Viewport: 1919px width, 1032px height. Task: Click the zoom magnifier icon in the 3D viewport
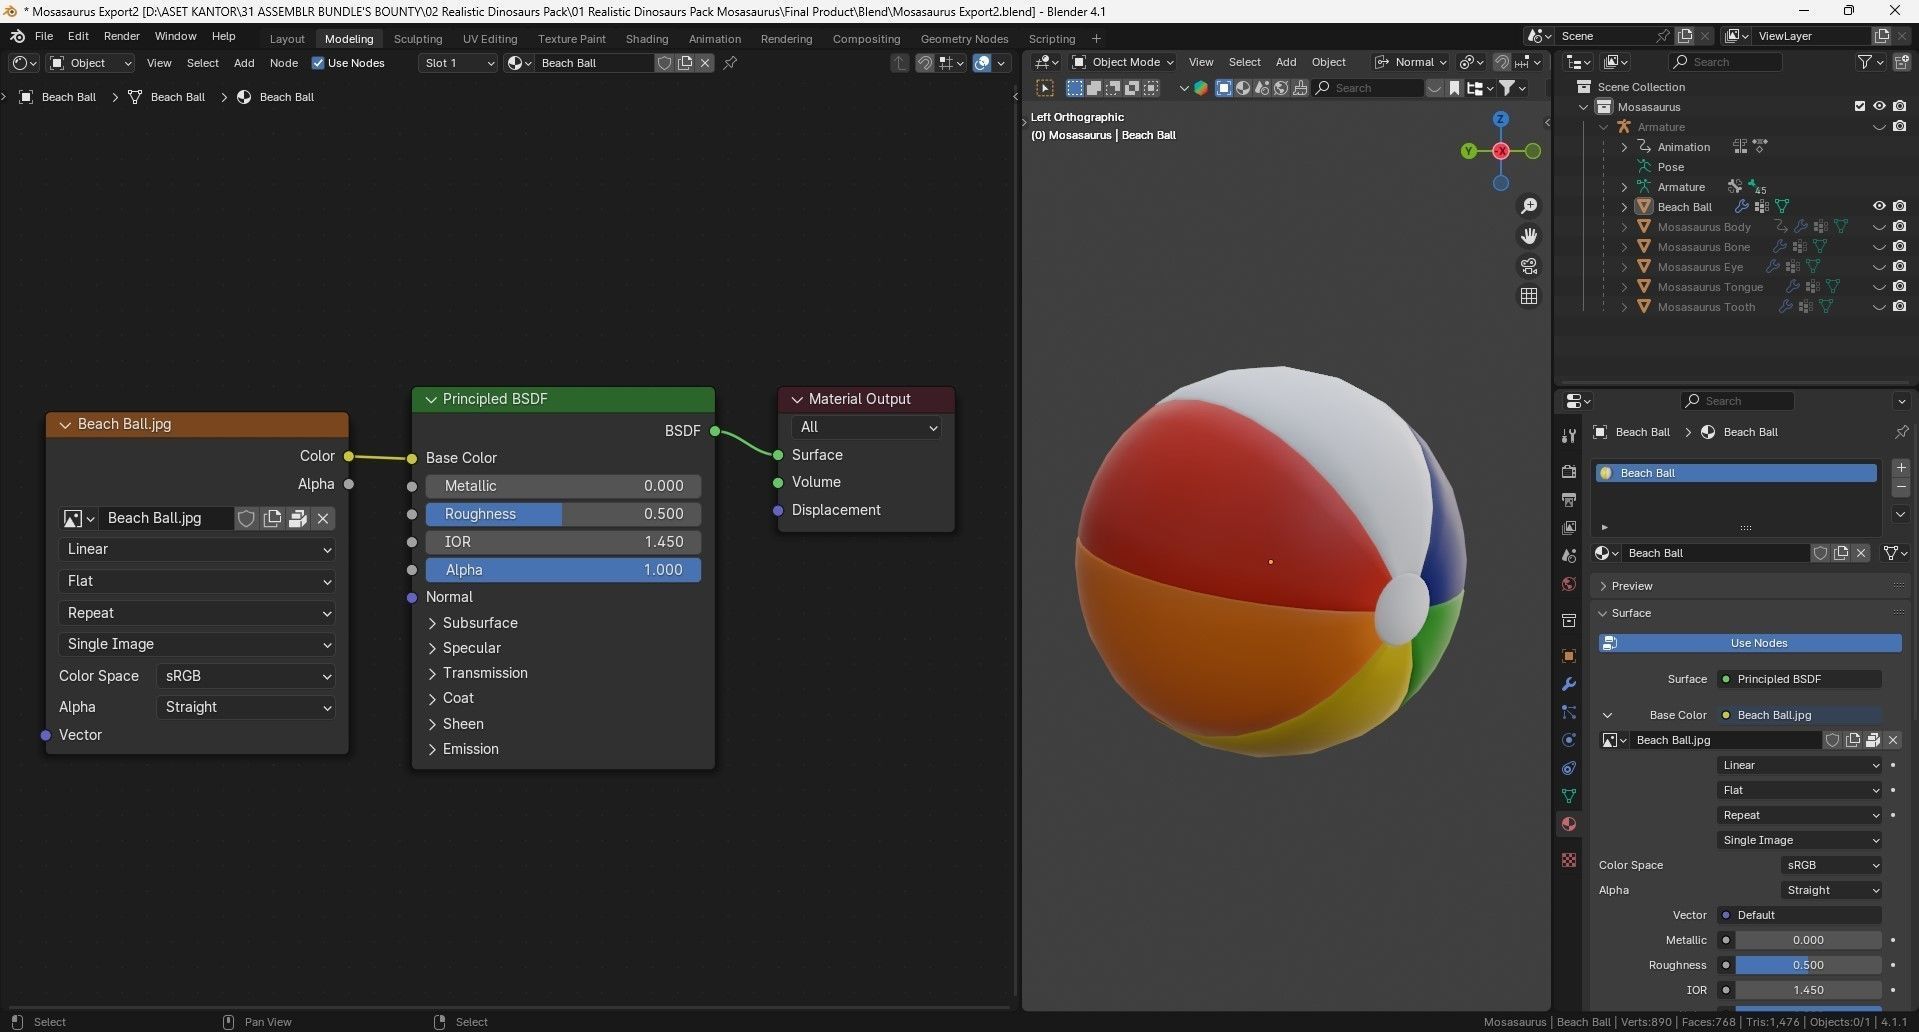[1529, 206]
